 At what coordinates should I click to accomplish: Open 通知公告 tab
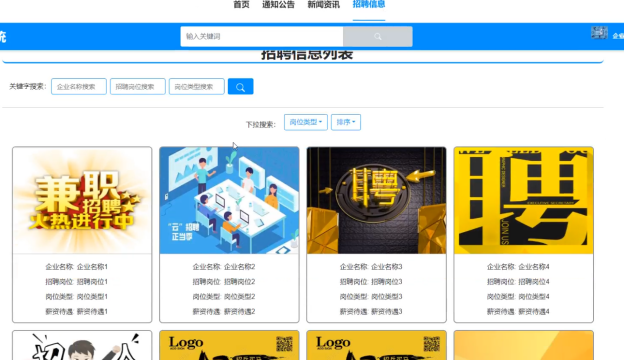(278, 5)
